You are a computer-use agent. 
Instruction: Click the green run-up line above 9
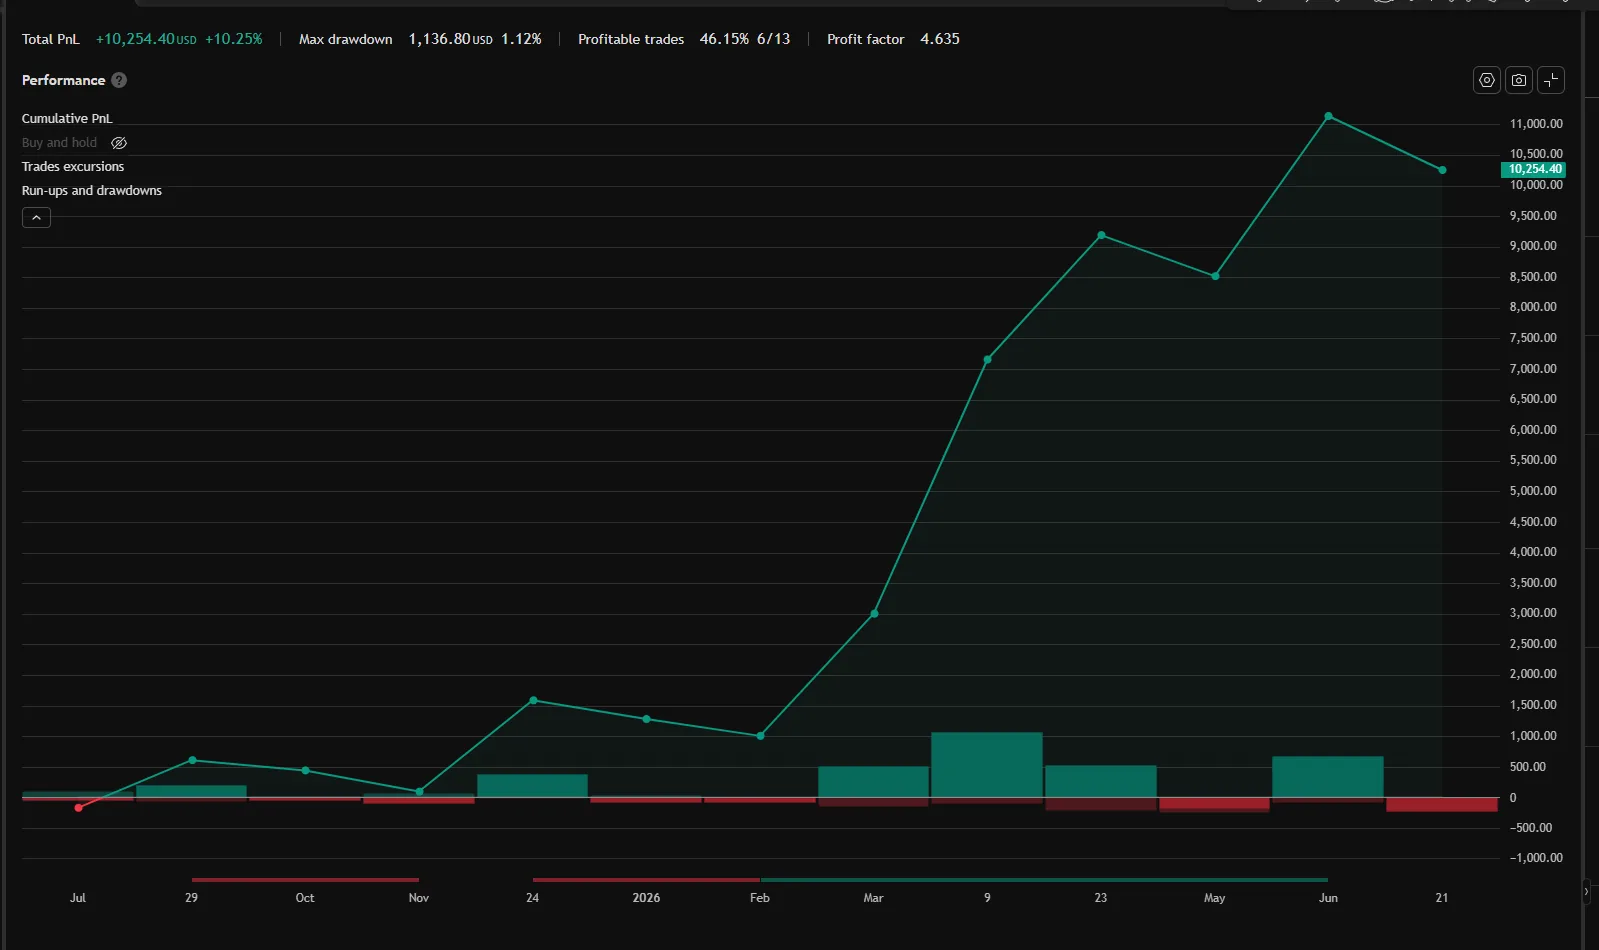point(1044,880)
